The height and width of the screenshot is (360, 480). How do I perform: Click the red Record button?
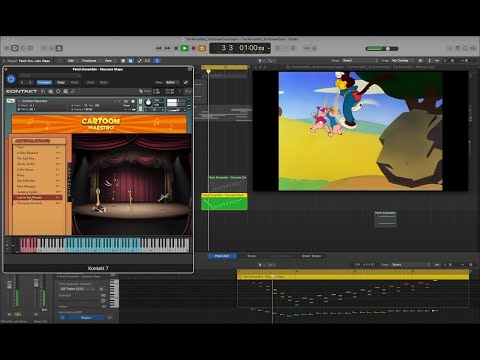(x=193, y=48)
